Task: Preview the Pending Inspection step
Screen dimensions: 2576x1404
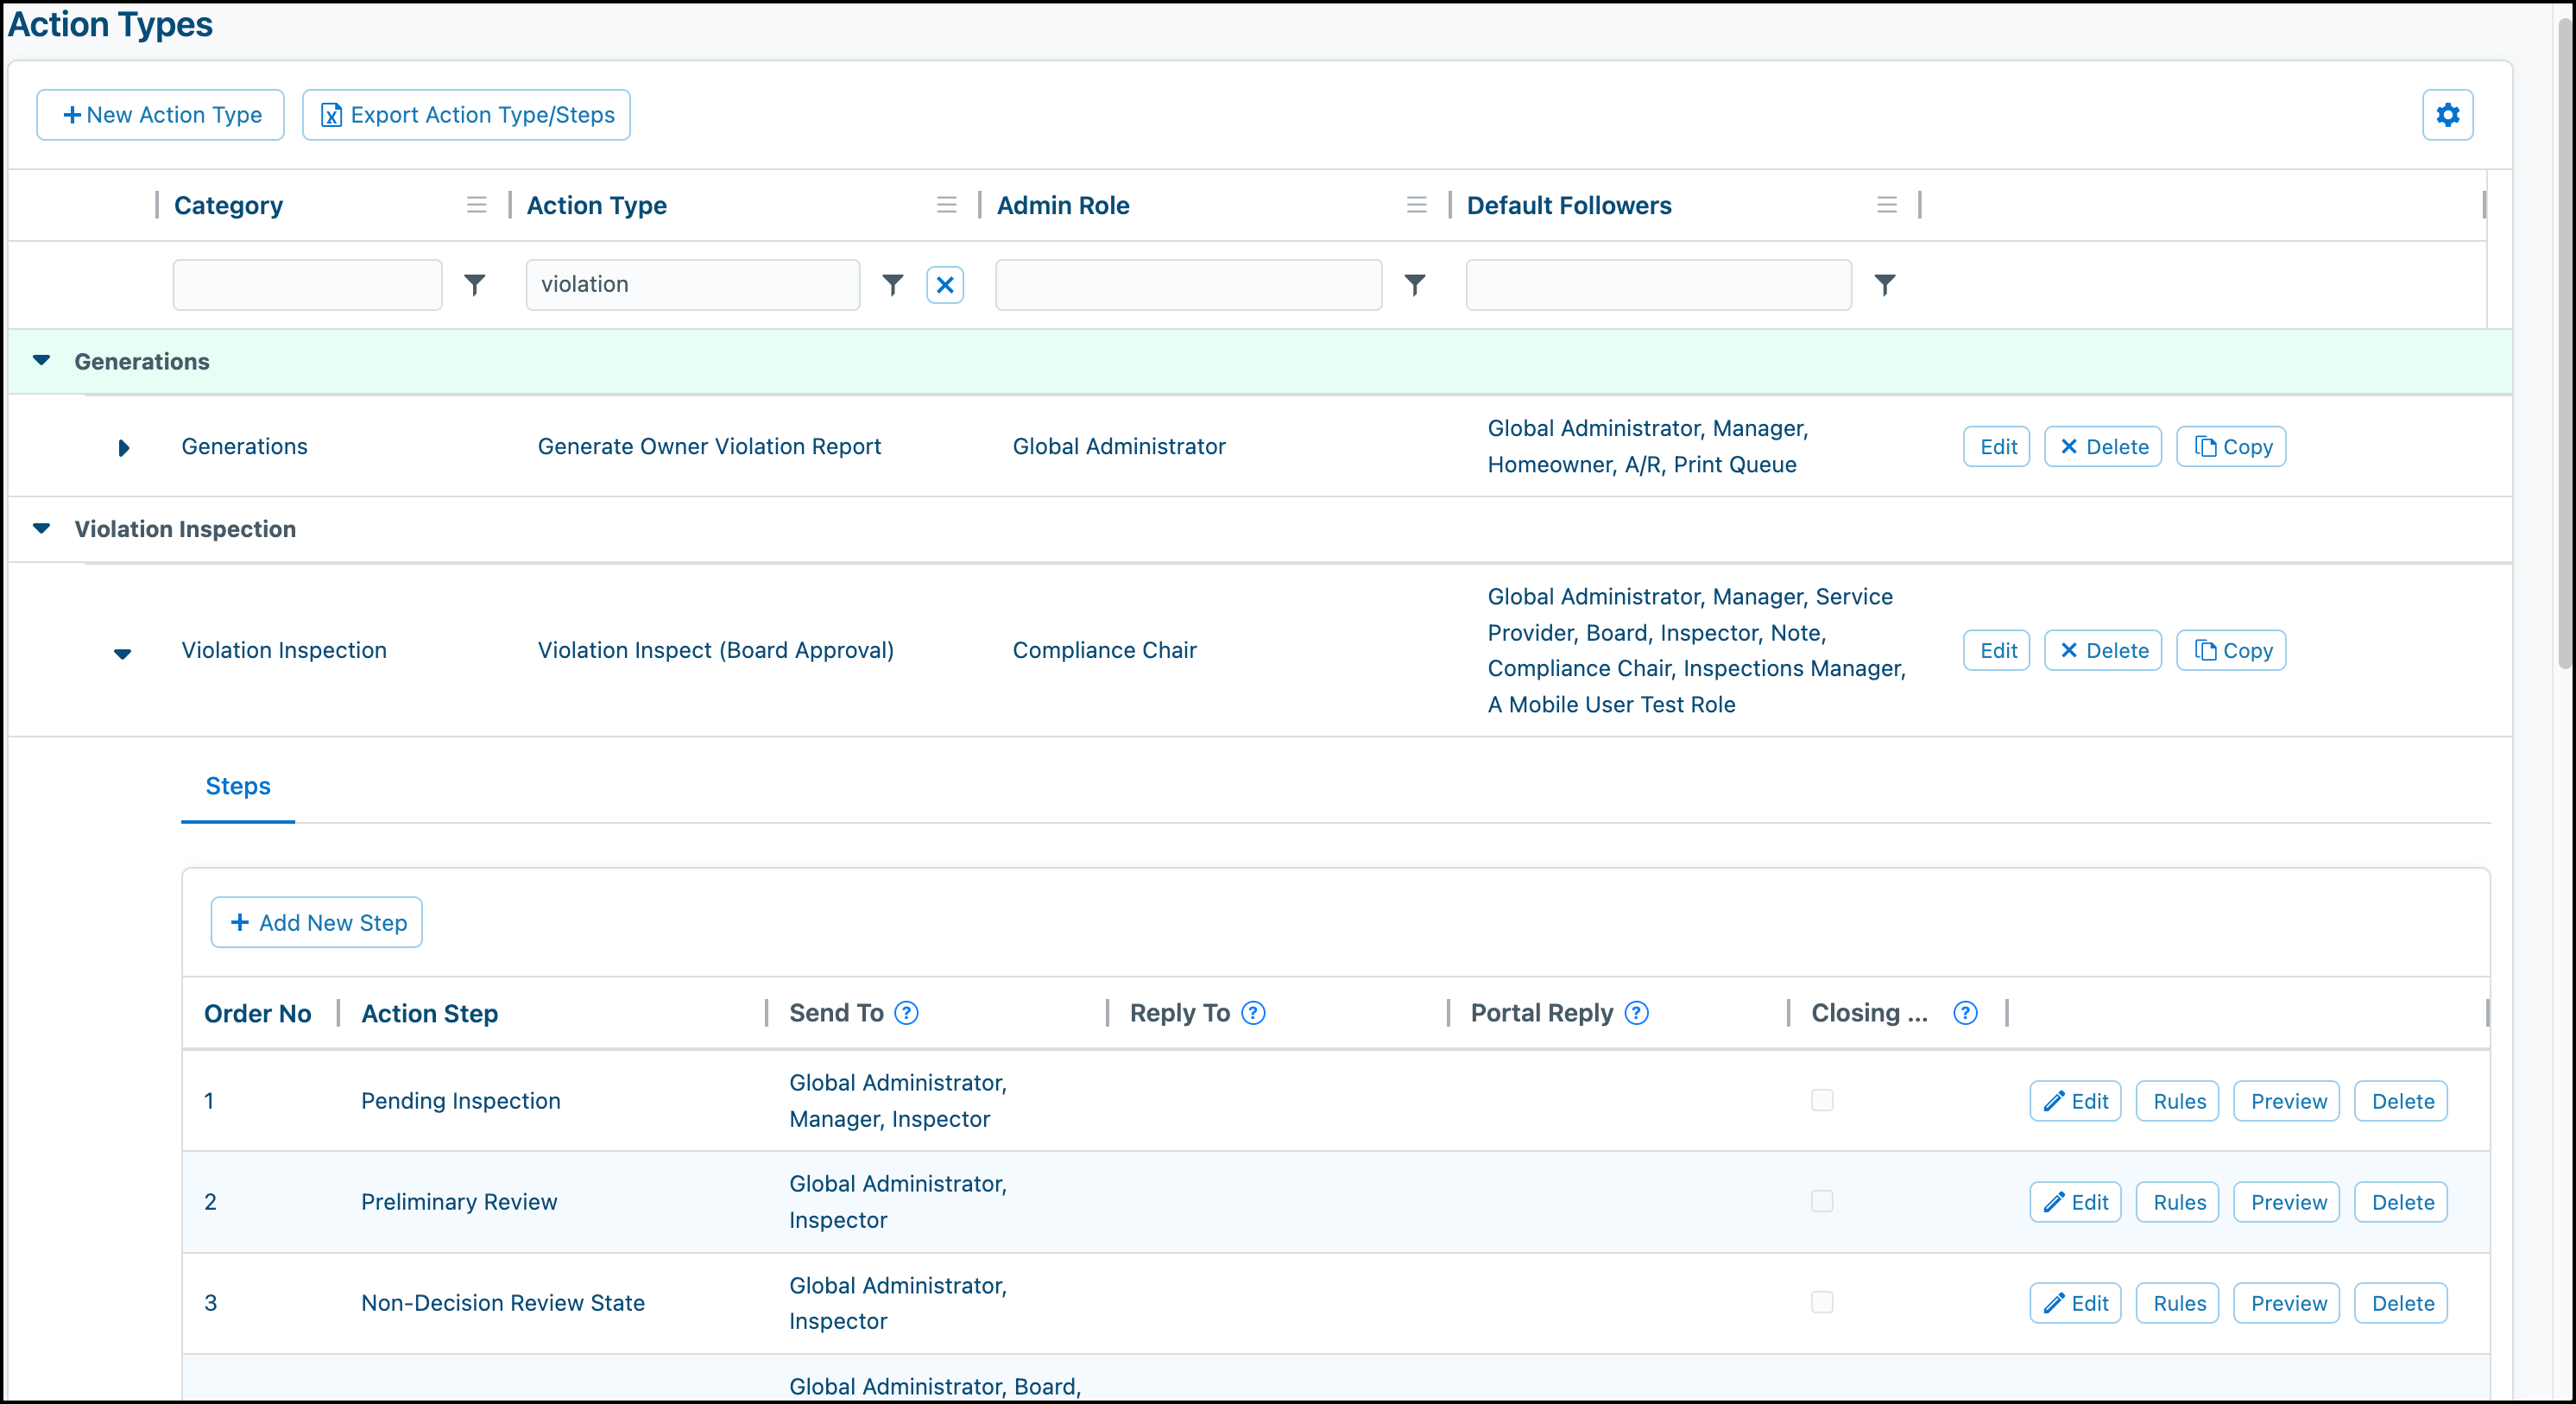Action: tap(2287, 1101)
